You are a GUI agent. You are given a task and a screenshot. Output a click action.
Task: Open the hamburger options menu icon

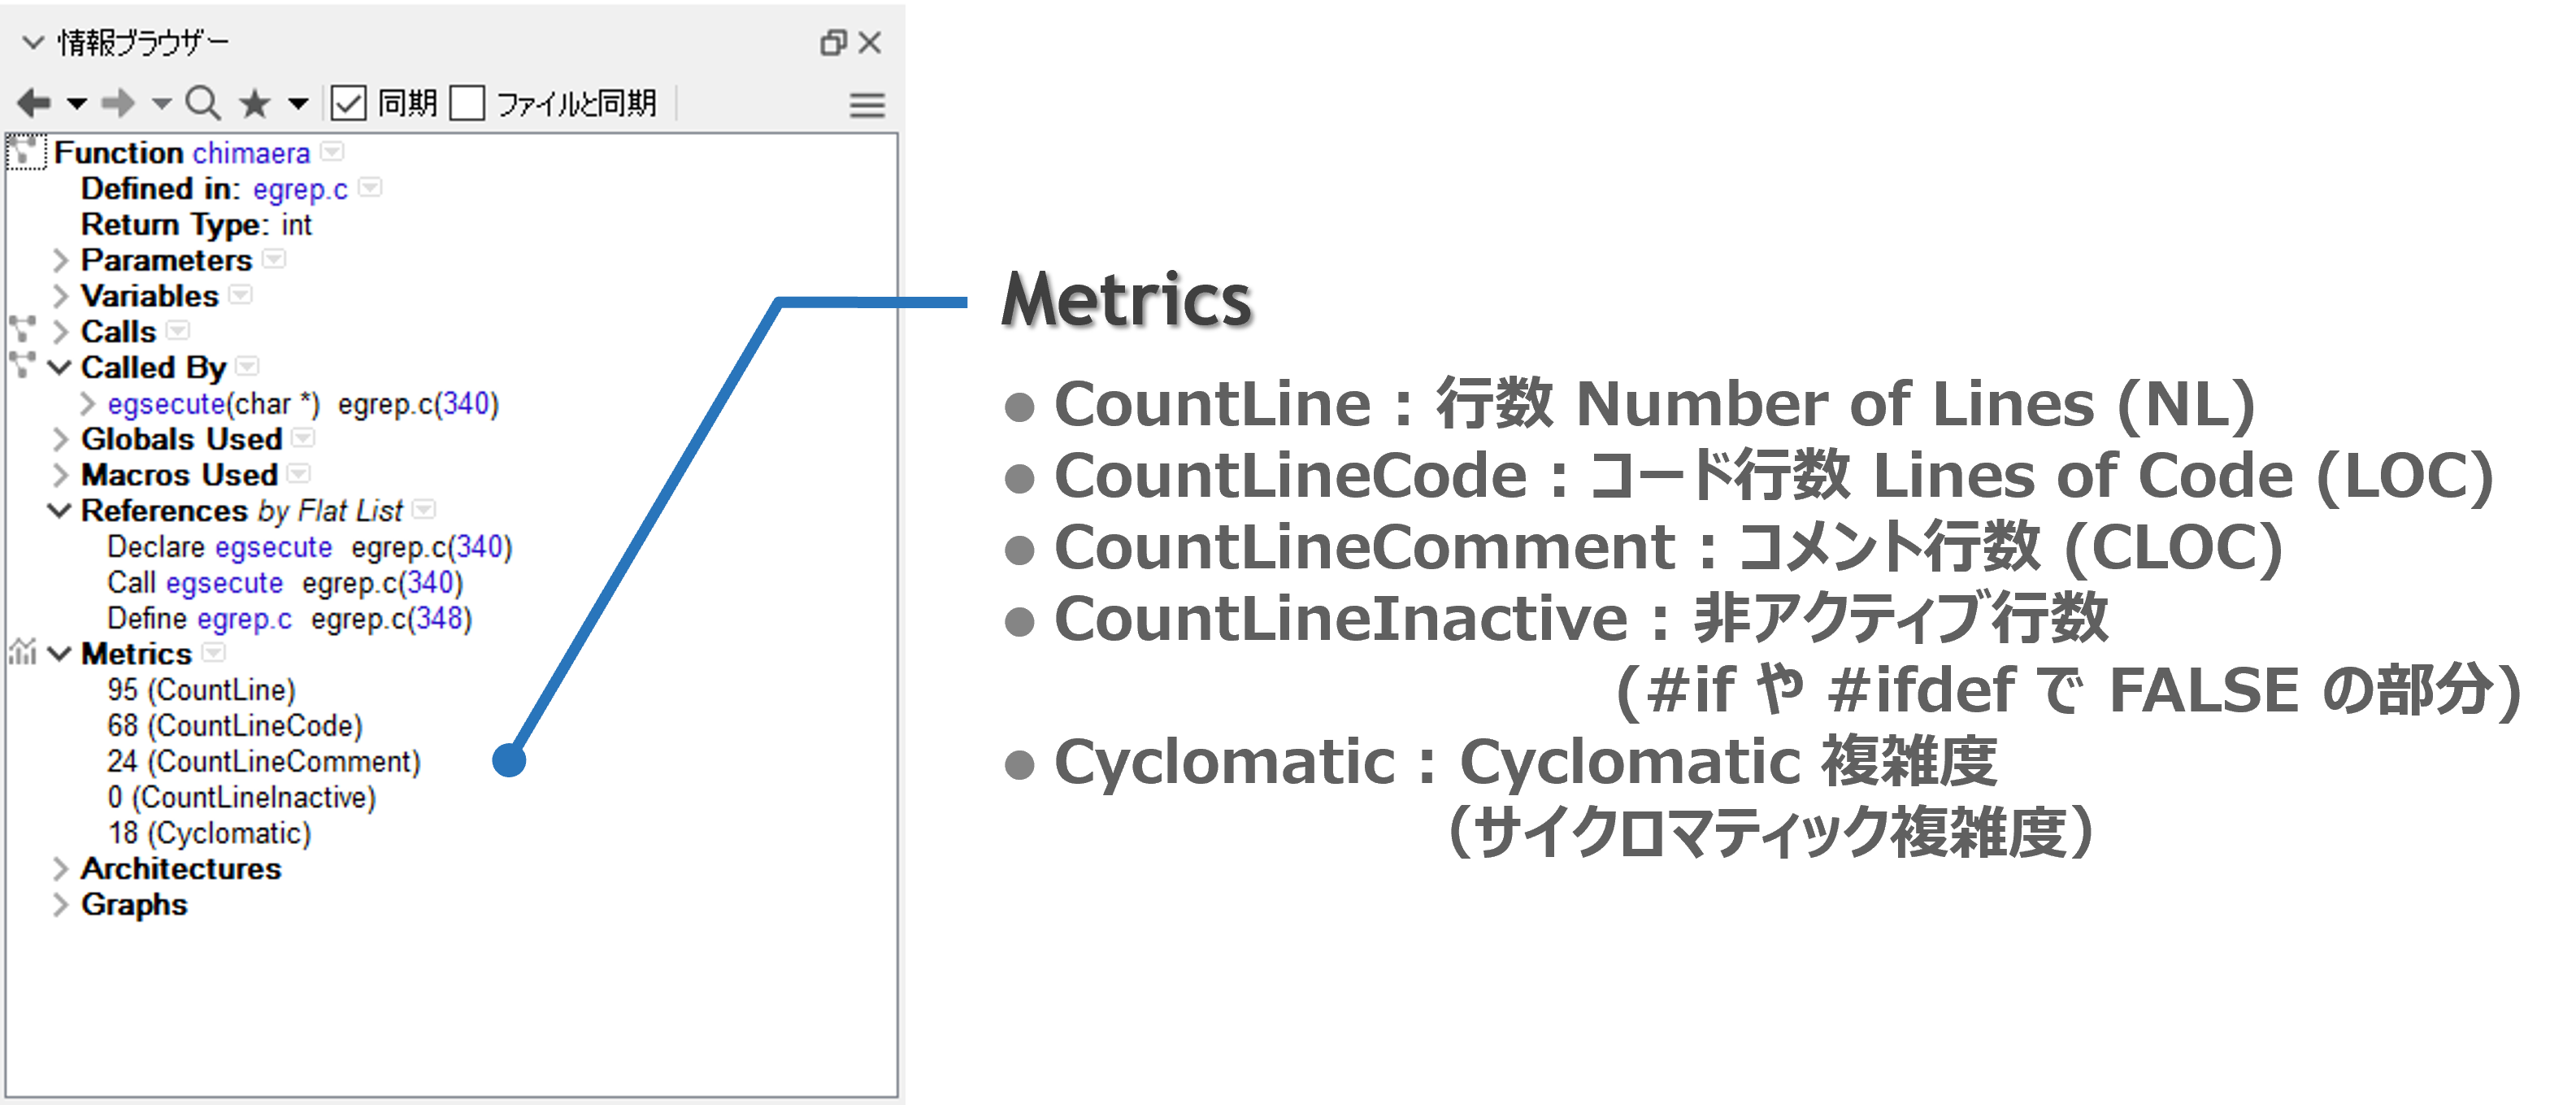tap(867, 105)
